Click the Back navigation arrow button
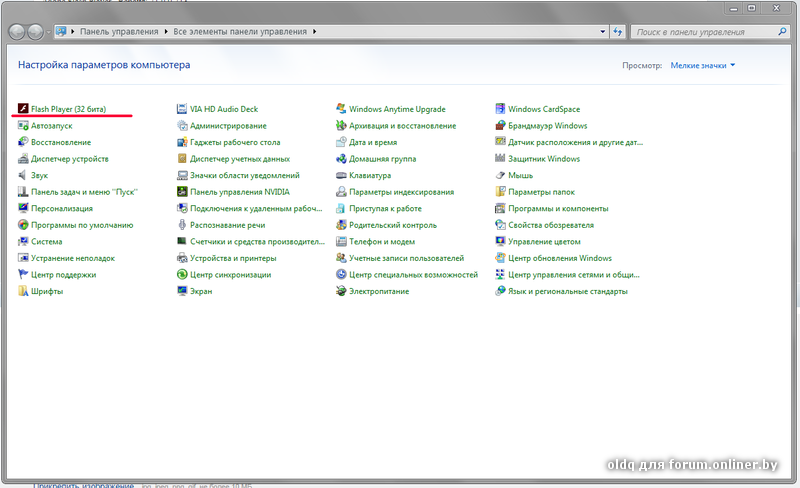 (x=17, y=32)
